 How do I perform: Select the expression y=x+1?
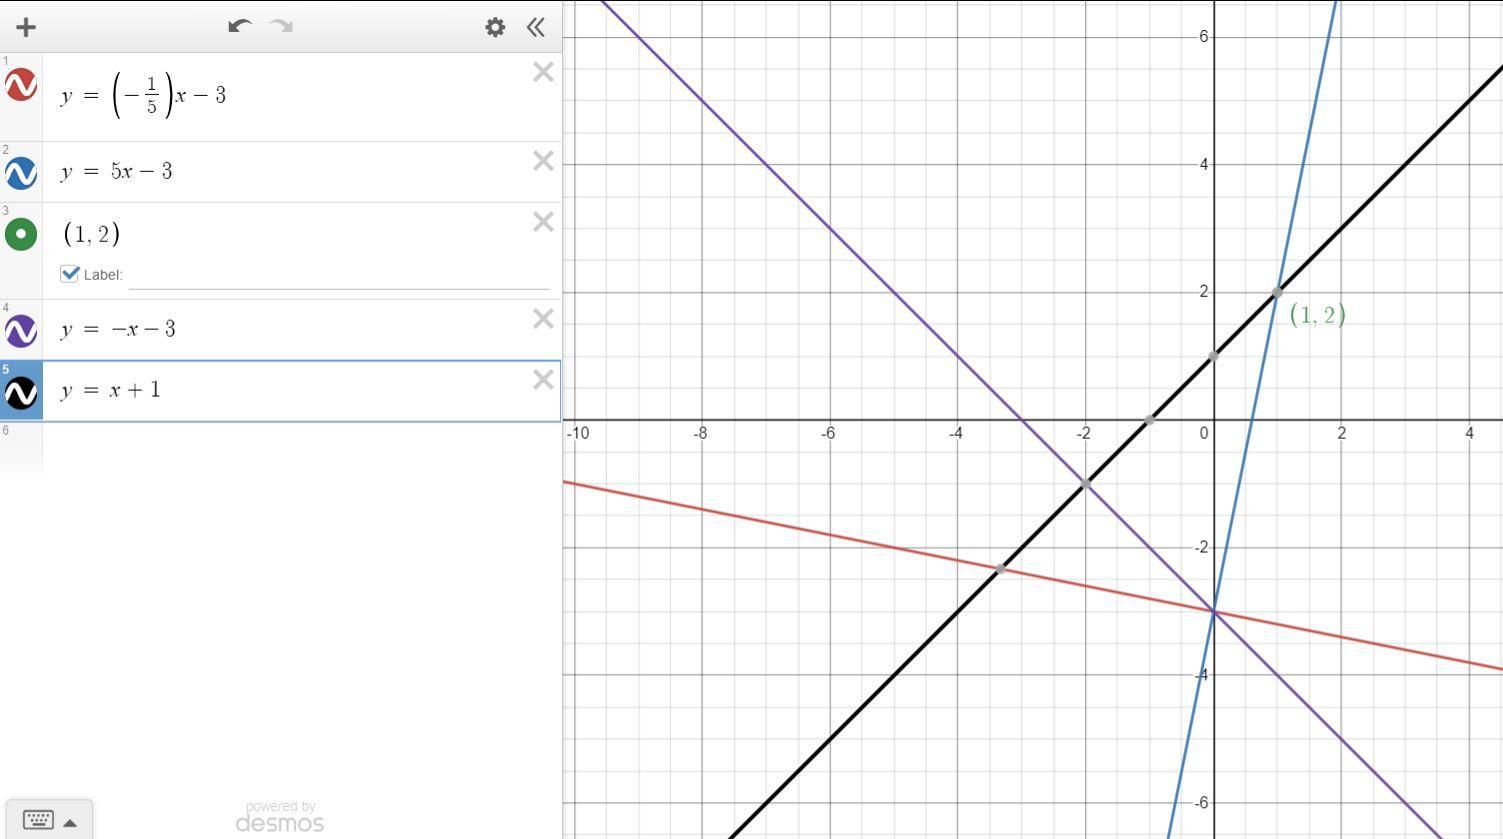[110, 390]
